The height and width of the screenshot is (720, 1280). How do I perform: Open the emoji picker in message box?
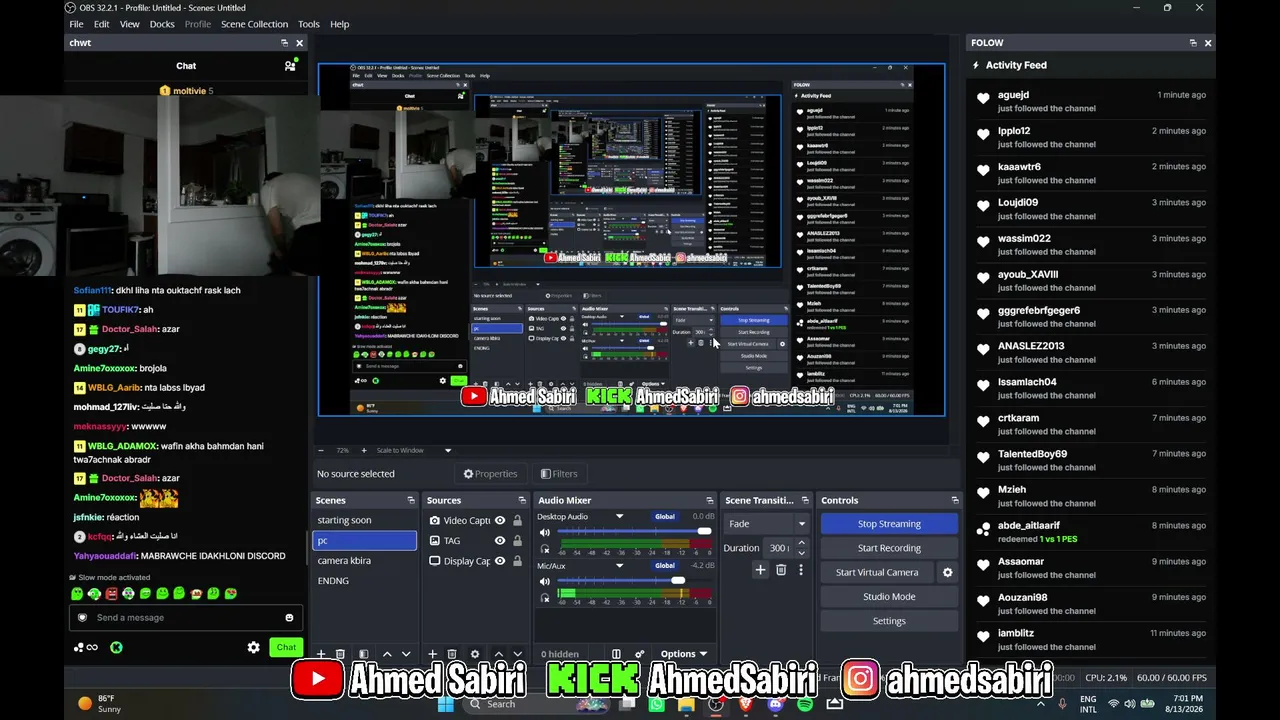point(289,618)
